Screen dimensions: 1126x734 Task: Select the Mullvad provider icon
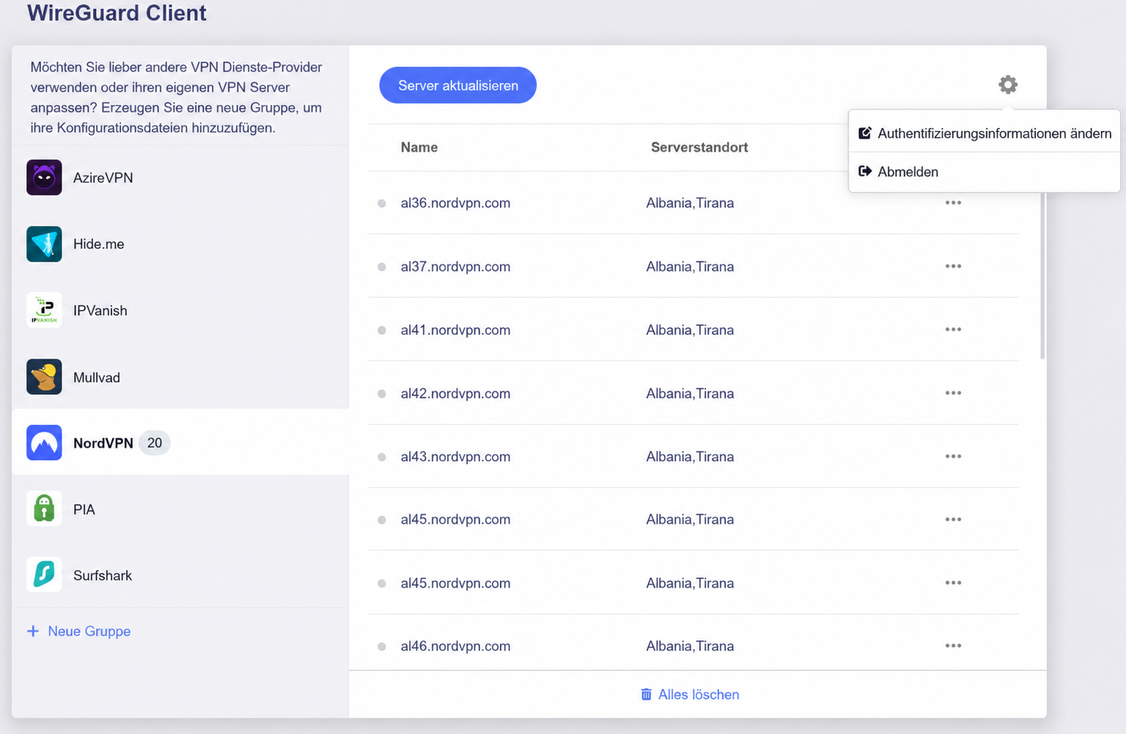[x=44, y=377]
